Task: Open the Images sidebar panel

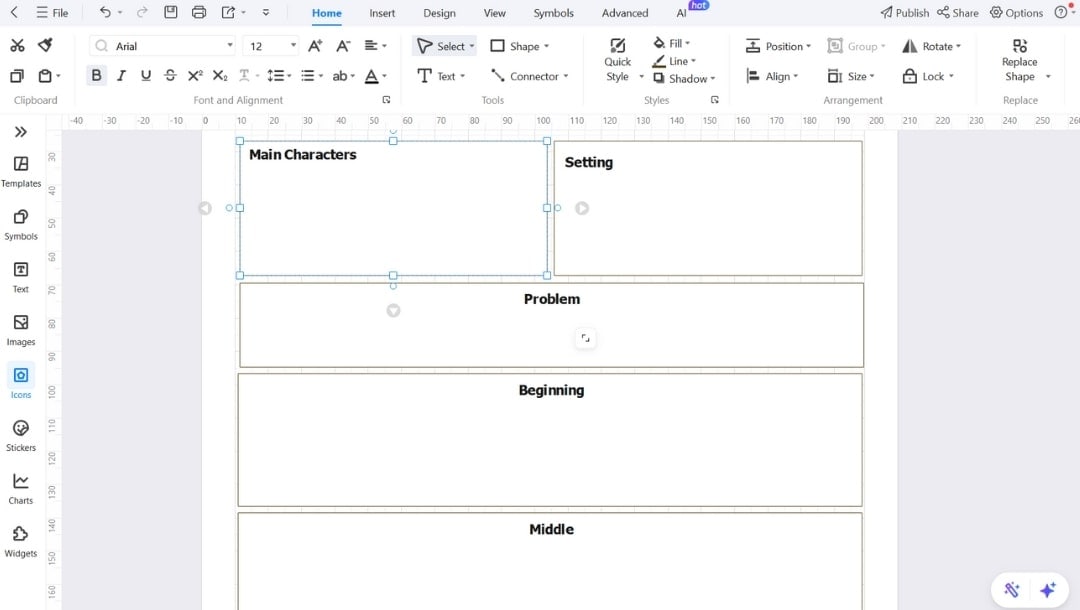Action: point(21,330)
